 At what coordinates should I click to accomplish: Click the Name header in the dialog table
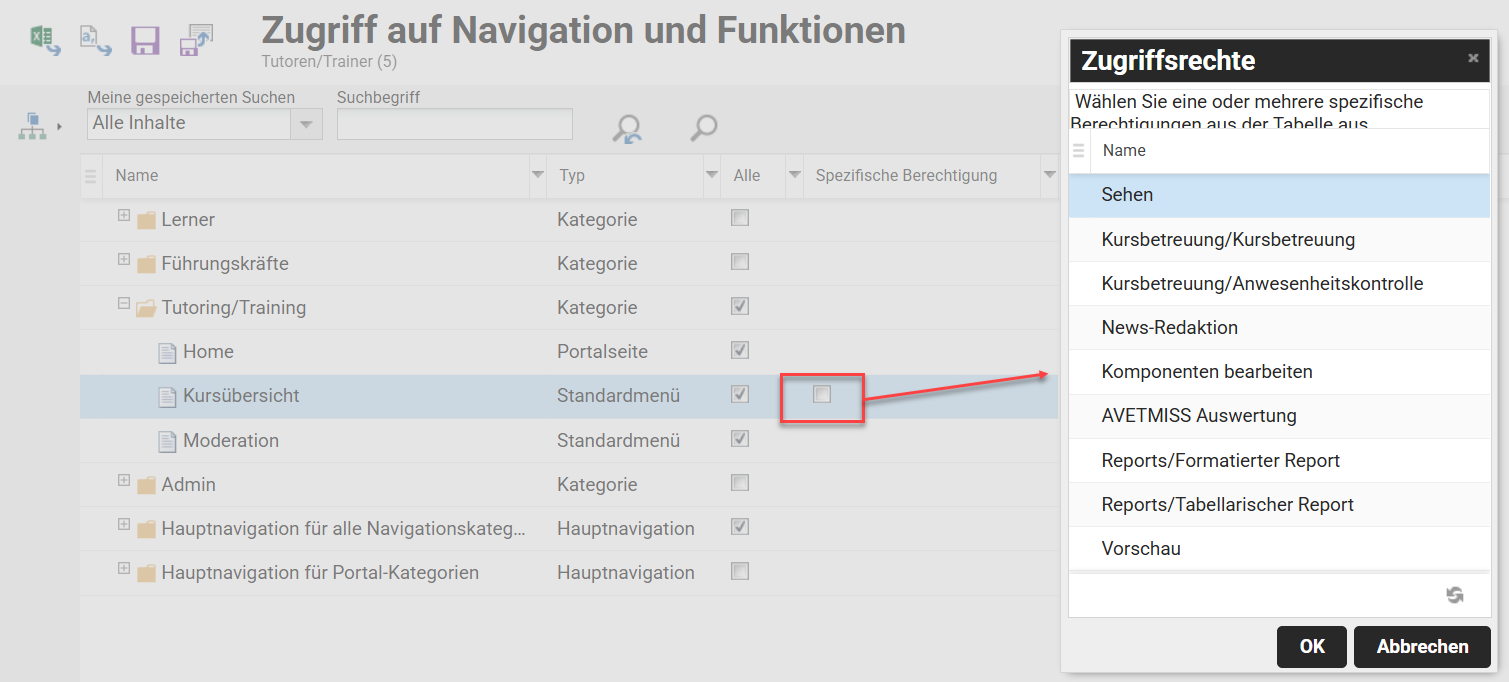tap(1124, 151)
